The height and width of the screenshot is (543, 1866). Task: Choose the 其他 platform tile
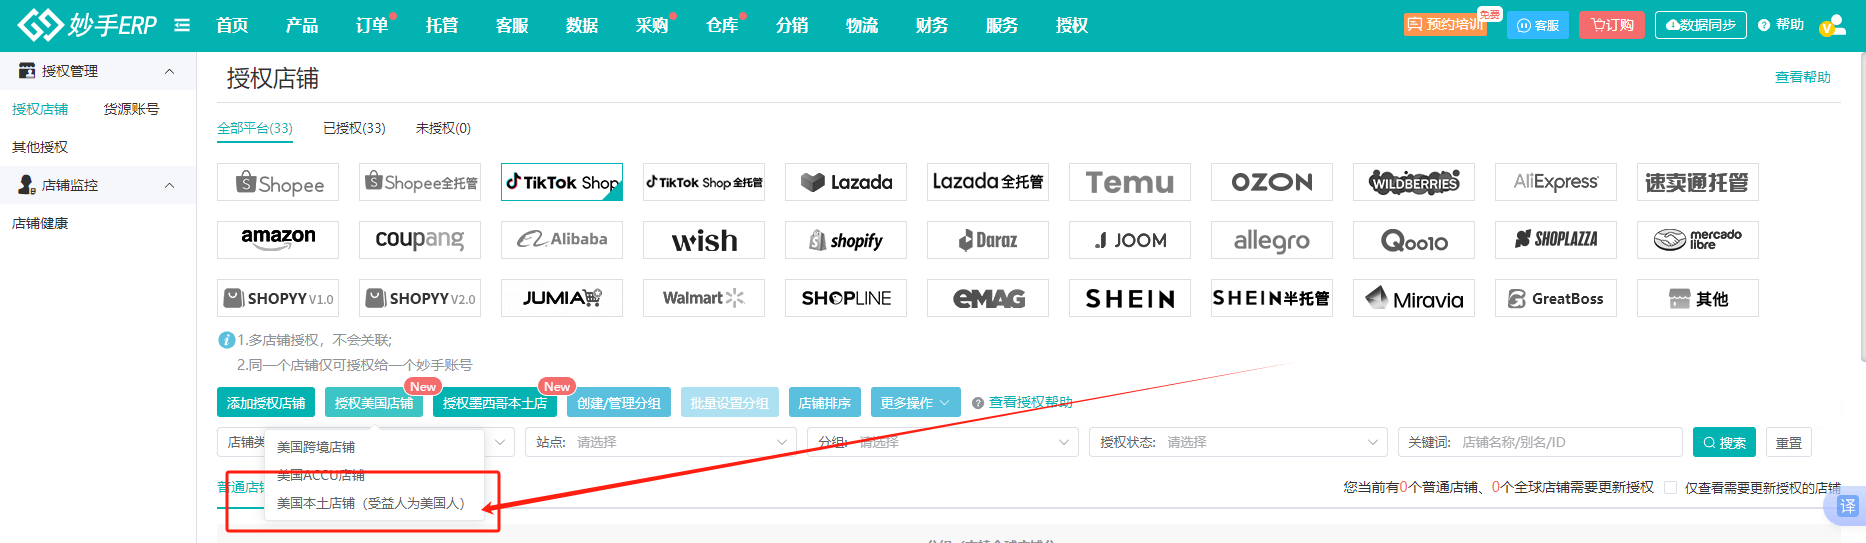(x=1698, y=298)
